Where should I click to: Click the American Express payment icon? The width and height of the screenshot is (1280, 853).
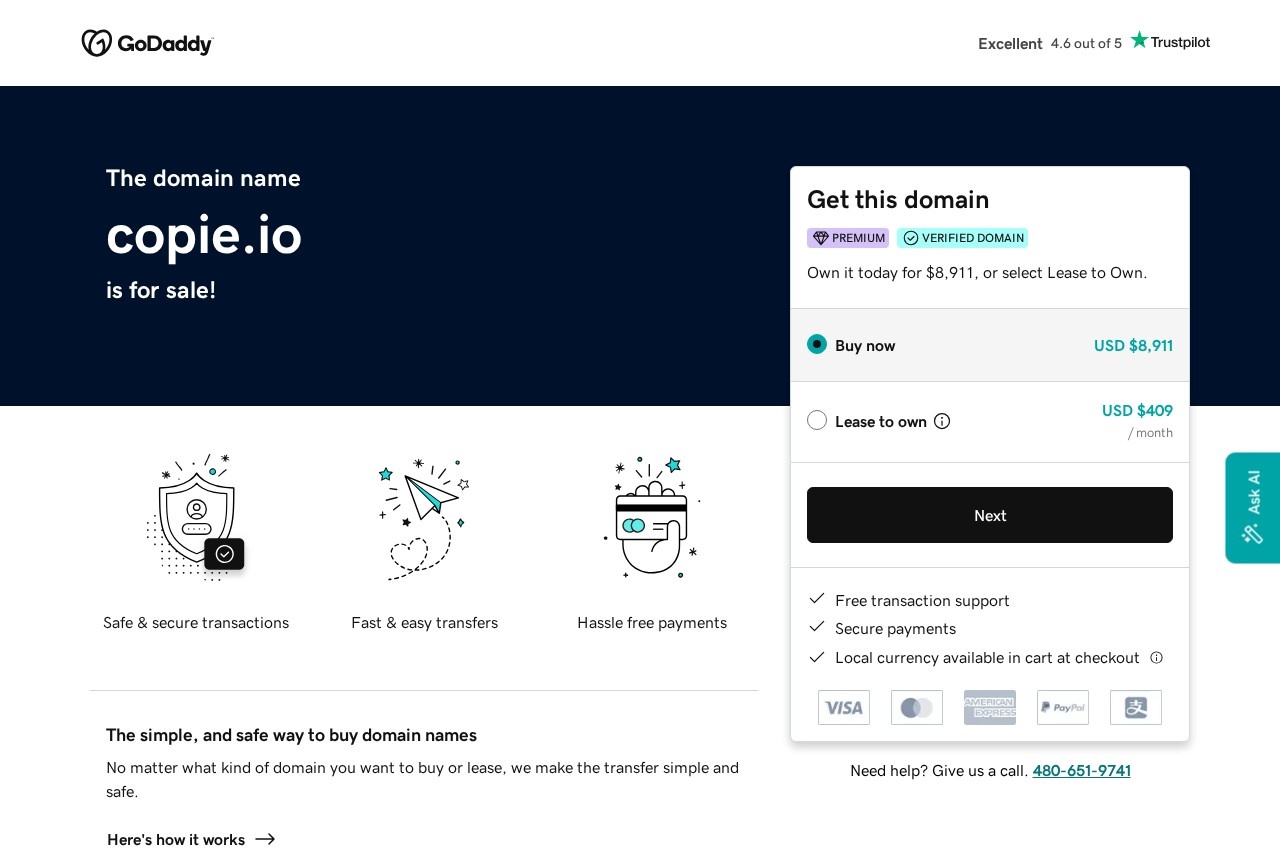point(989,707)
